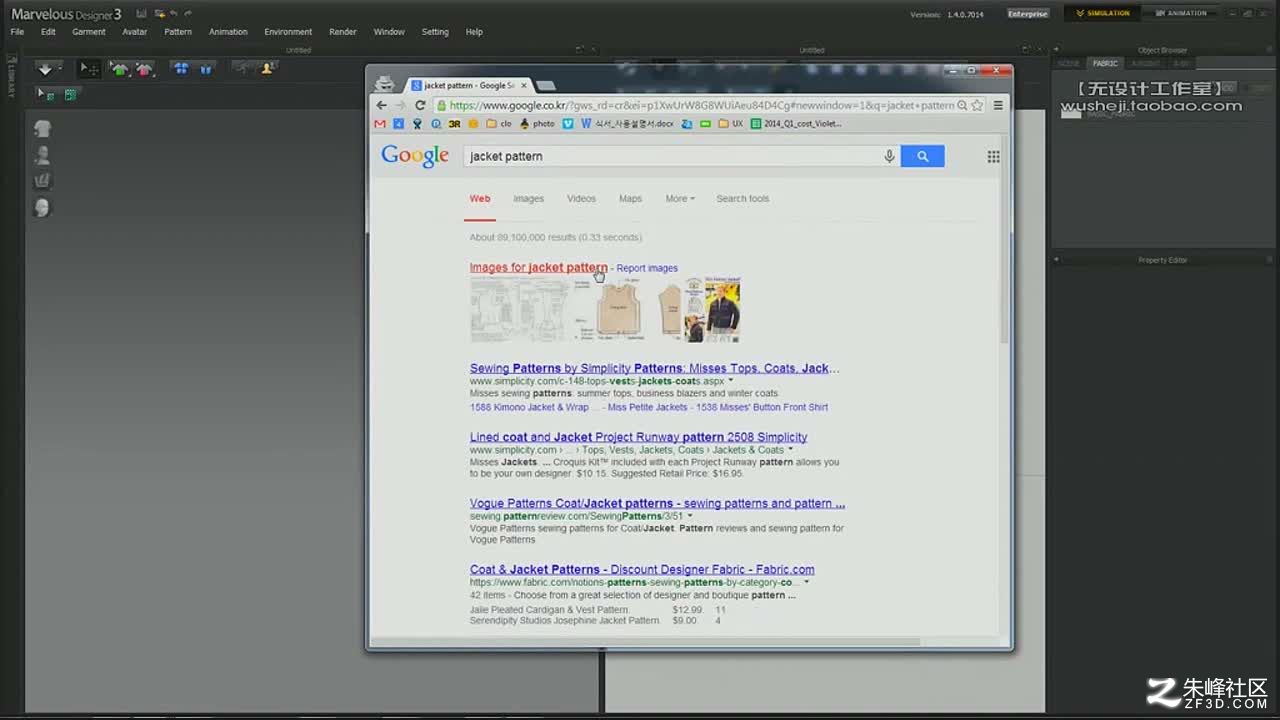The width and height of the screenshot is (1280, 720).
Task: Open the 2014_Q1_cost_Violet bookmark
Action: 796,124
